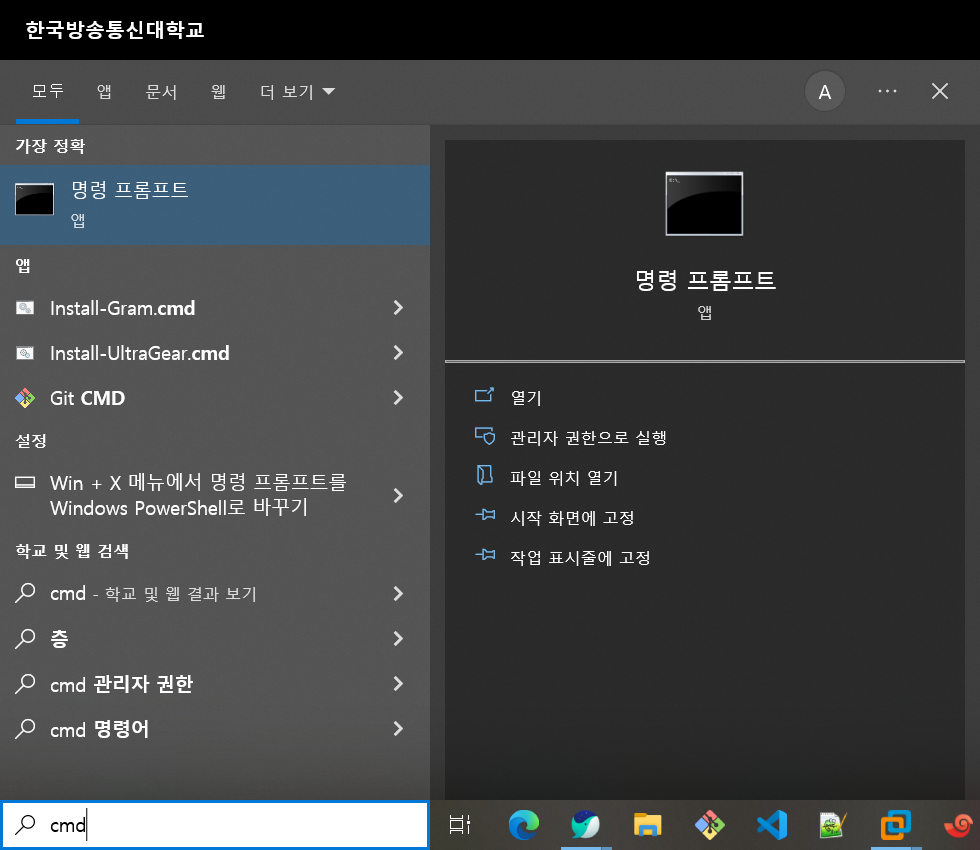Image resolution: width=980 pixels, height=850 pixels.
Task: Select the 'cmd 관리자 권한' suggestion
Action: (121, 684)
